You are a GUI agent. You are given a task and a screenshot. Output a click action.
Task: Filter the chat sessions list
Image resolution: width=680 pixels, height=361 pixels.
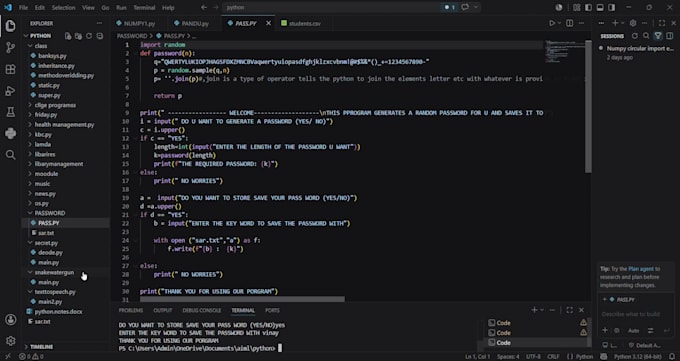point(658,36)
